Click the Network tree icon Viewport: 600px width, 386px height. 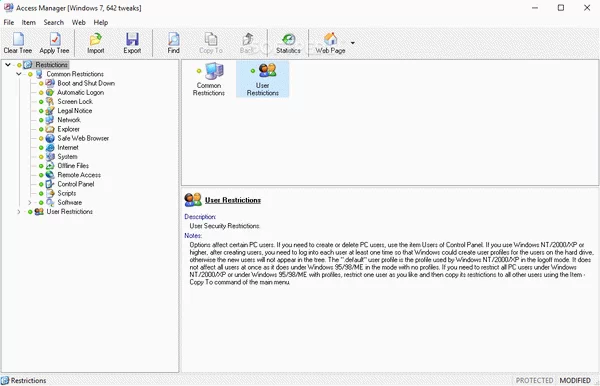[x=50, y=120]
